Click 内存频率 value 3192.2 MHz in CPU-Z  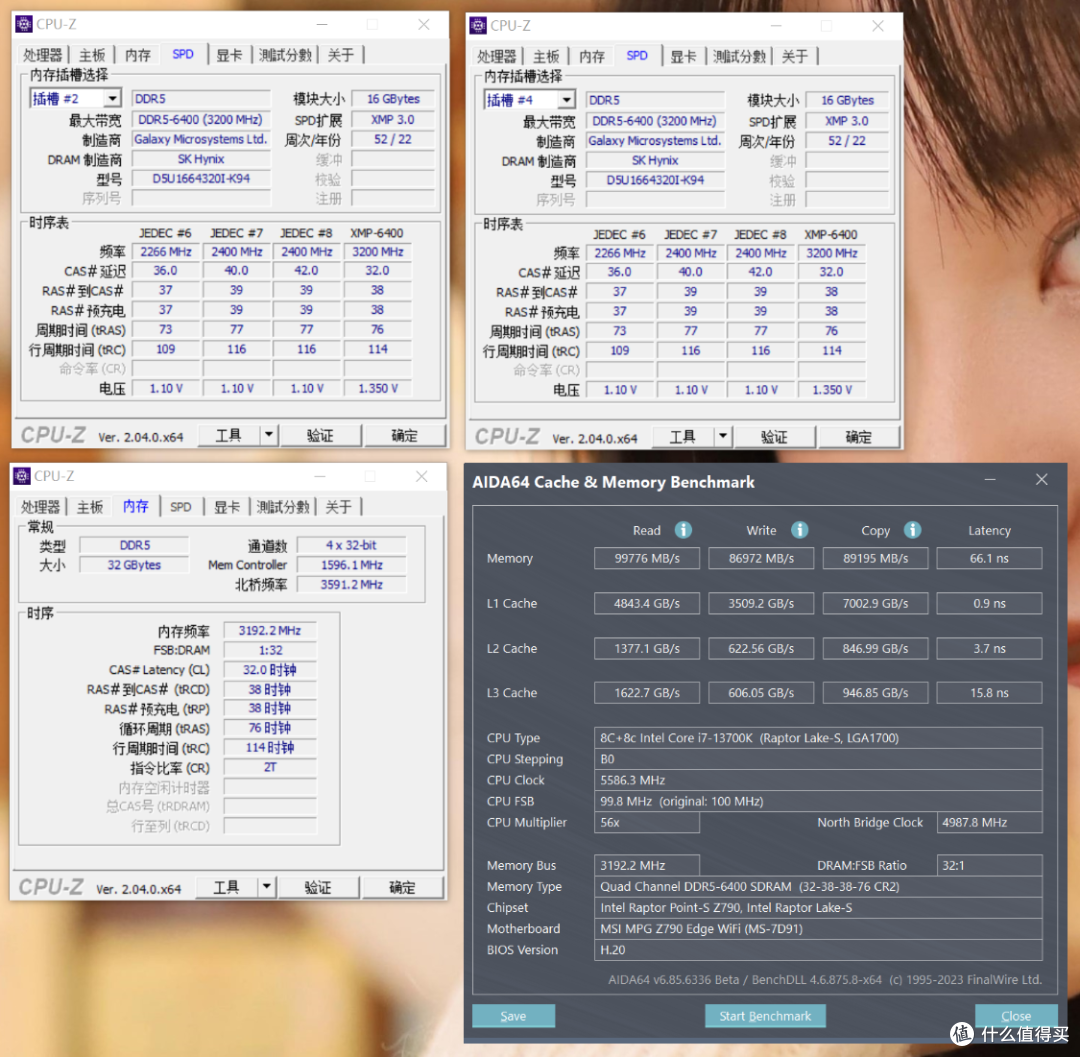(x=270, y=630)
